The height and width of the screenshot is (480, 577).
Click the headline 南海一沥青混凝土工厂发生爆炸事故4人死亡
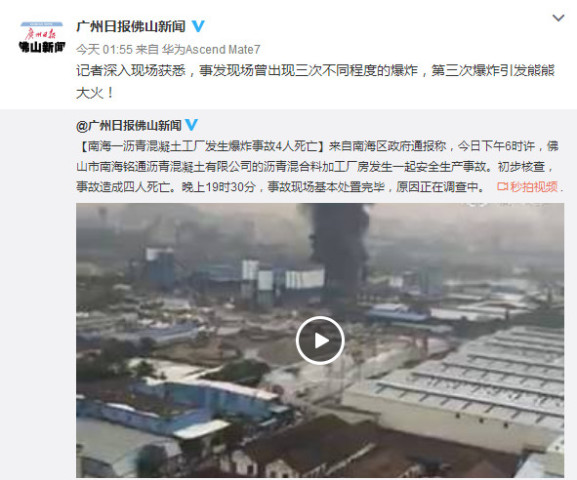point(202,146)
